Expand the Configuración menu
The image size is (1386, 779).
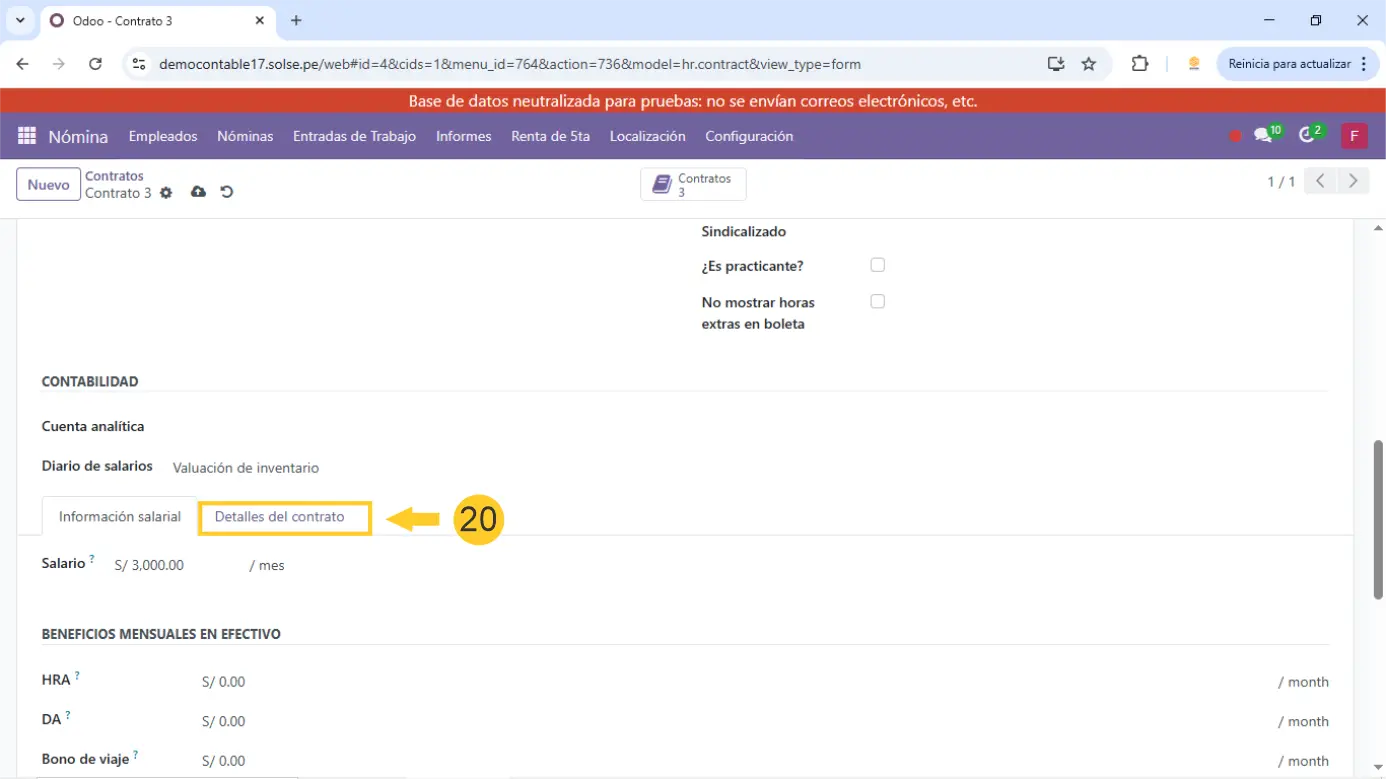[x=748, y=136]
